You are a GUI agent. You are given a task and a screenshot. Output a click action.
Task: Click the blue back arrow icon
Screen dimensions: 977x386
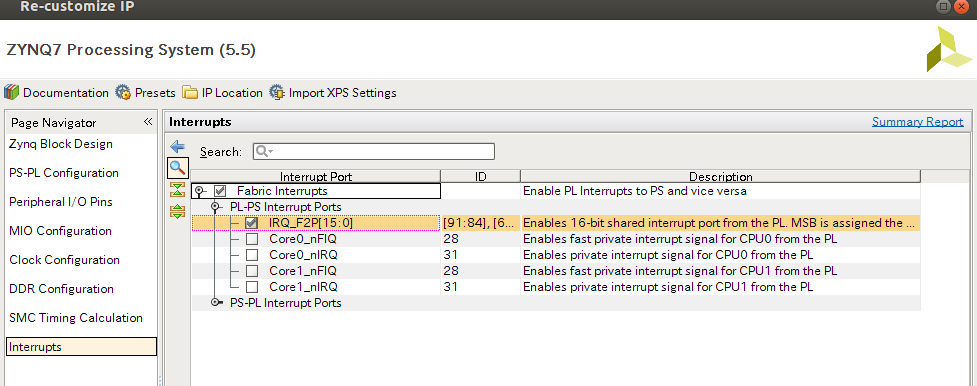(x=178, y=147)
